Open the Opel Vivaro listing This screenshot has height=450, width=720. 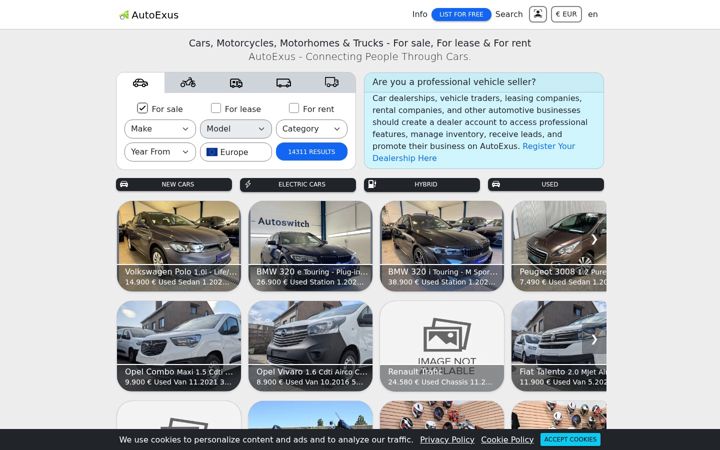click(310, 346)
